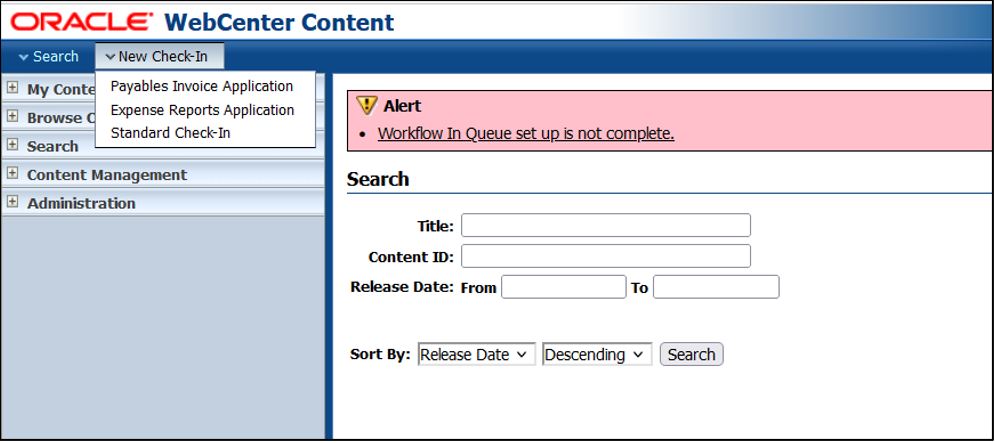
Task: Select Standard Check-In option
Action: 170,133
